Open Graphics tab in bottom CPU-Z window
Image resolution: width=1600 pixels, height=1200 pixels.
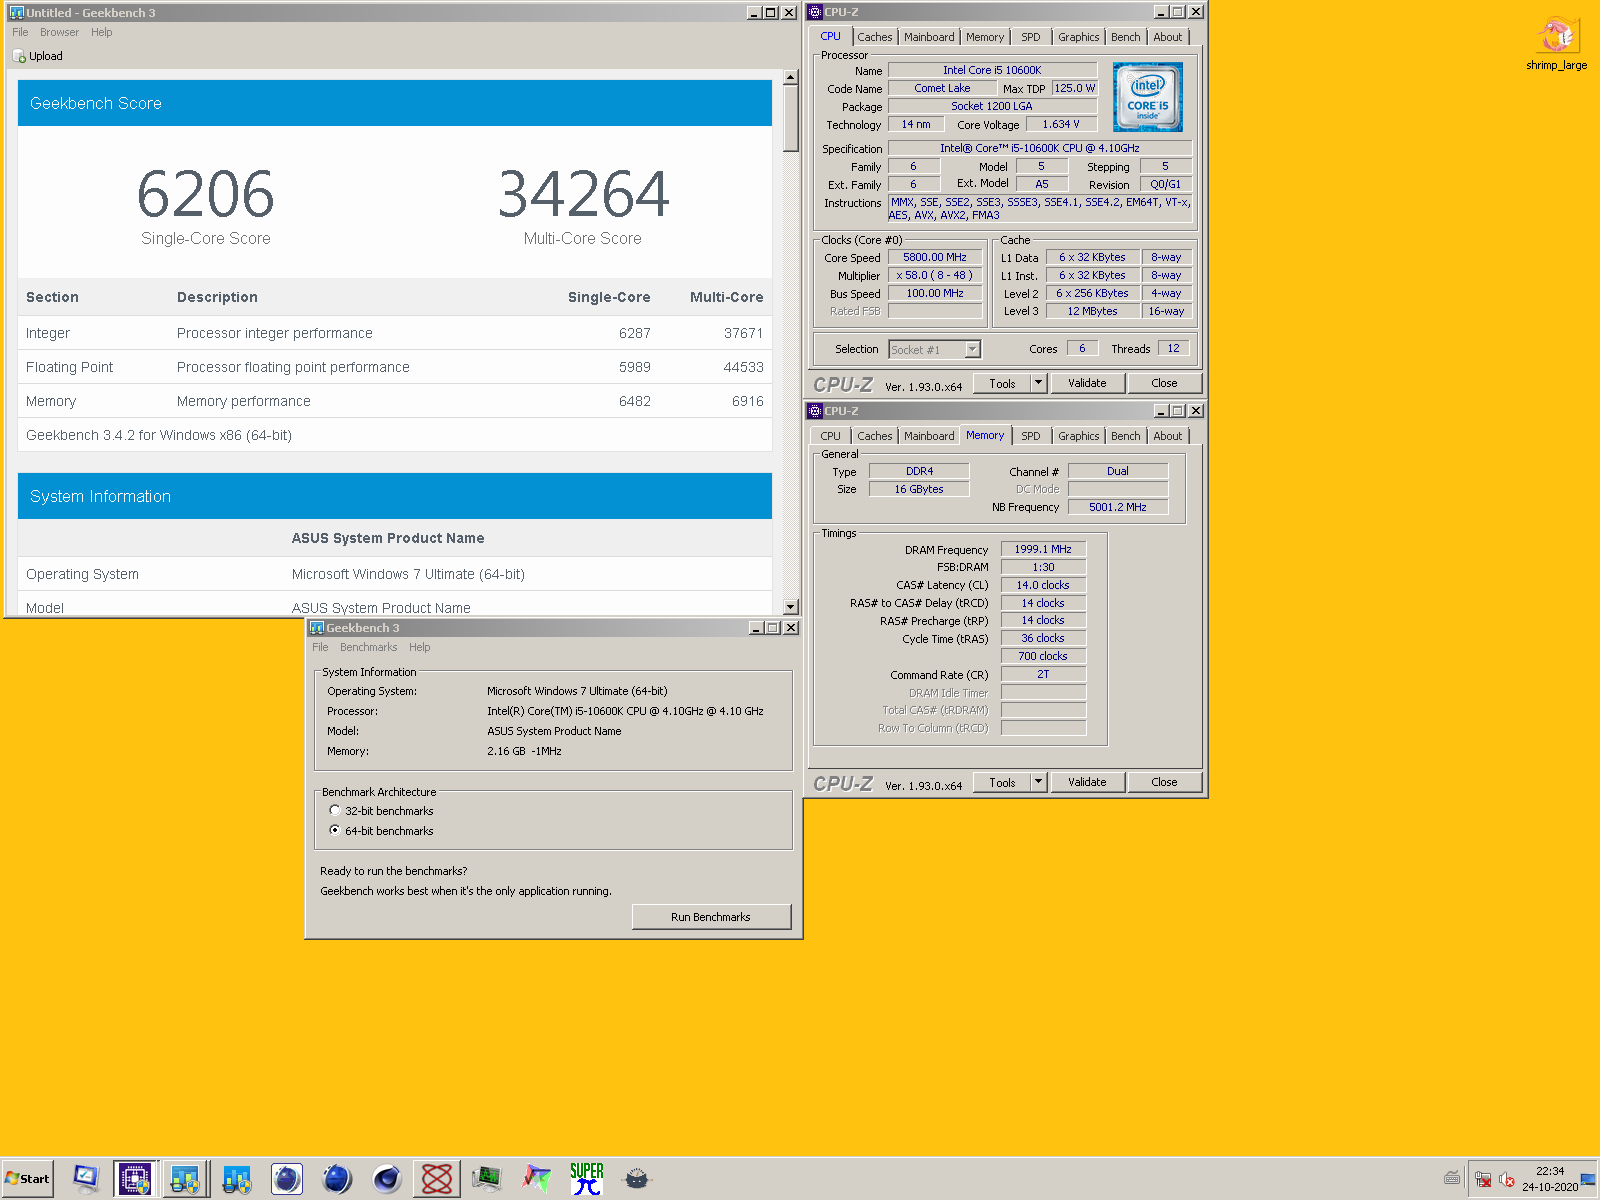click(1079, 436)
